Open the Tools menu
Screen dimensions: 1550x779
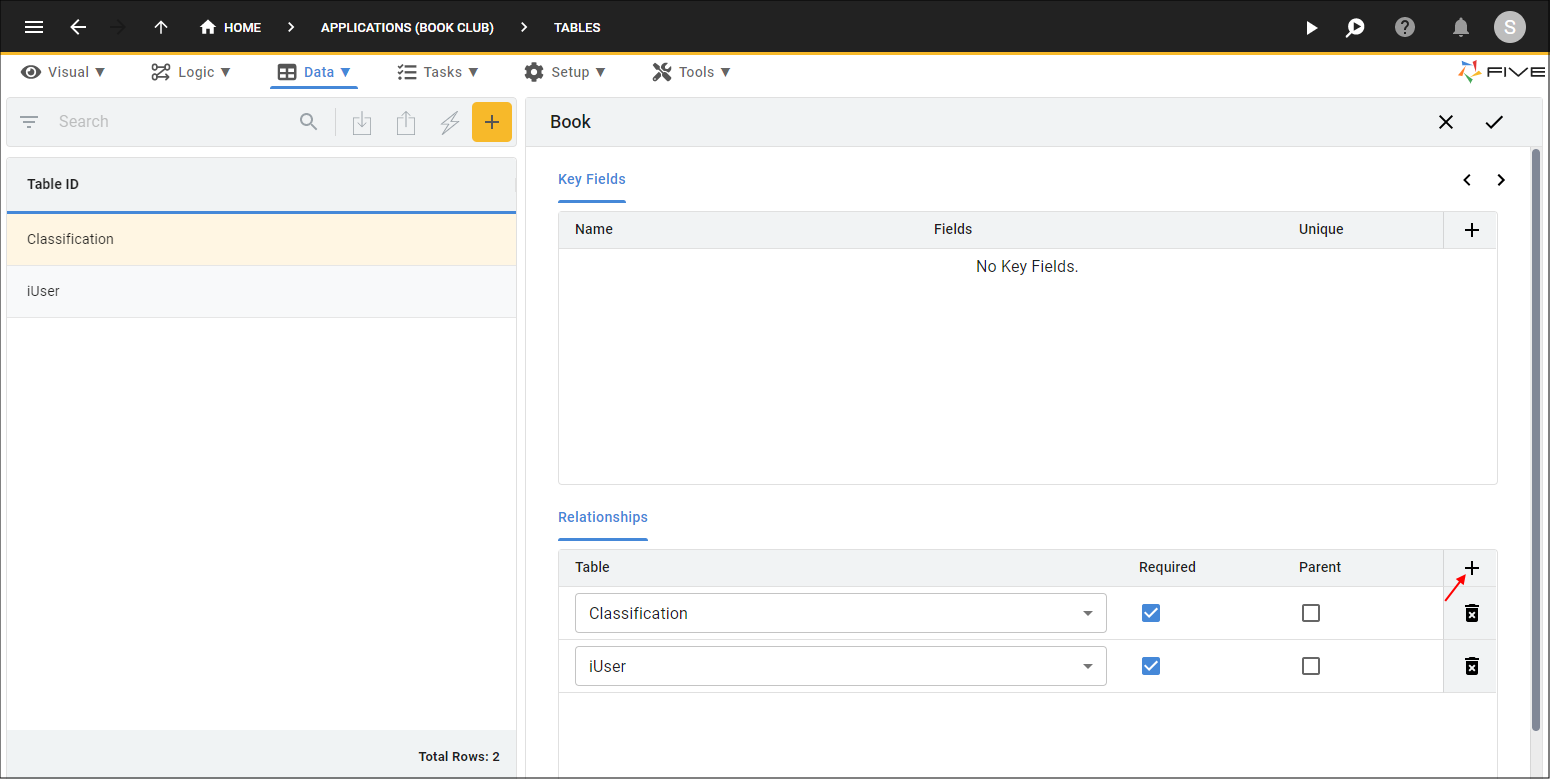[x=691, y=72]
